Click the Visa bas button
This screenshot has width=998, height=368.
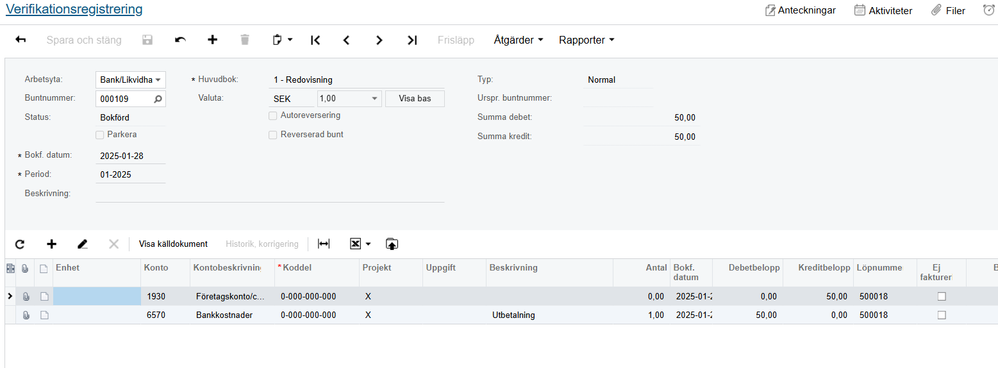pos(415,99)
